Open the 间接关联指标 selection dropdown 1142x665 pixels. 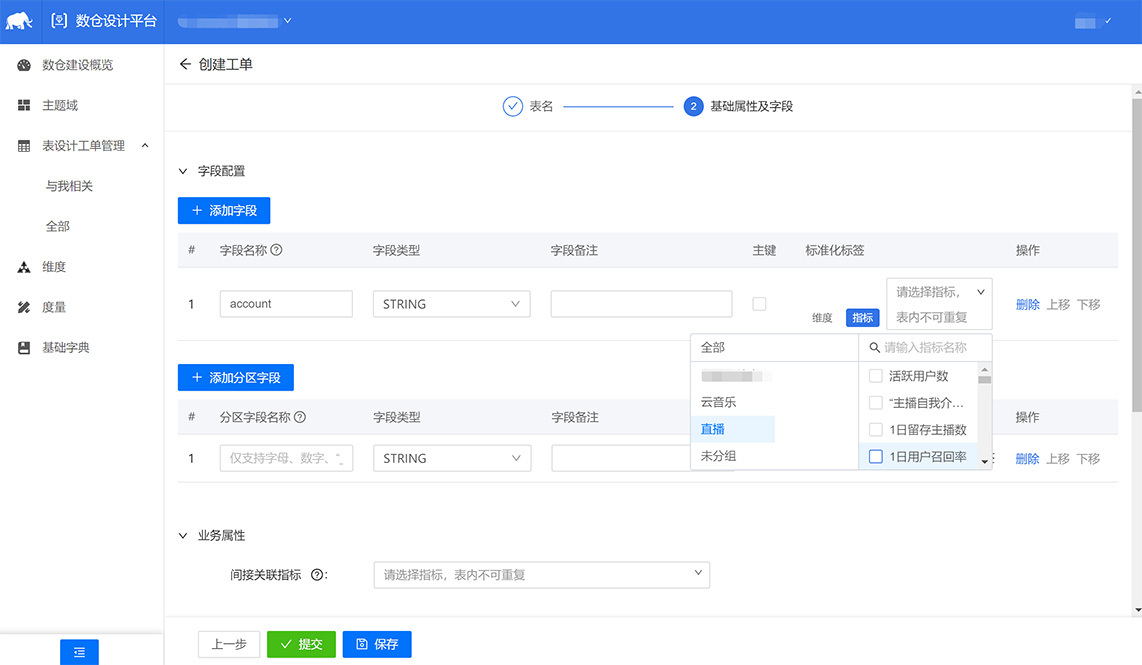[x=541, y=574]
